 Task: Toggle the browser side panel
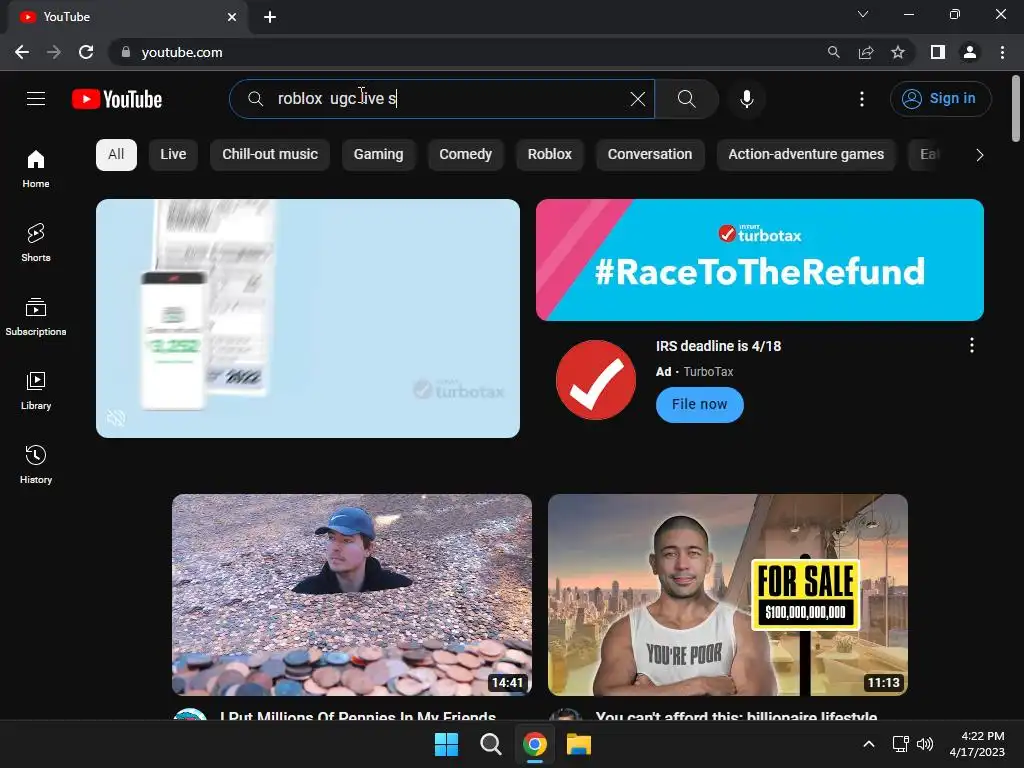coord(938,52)
